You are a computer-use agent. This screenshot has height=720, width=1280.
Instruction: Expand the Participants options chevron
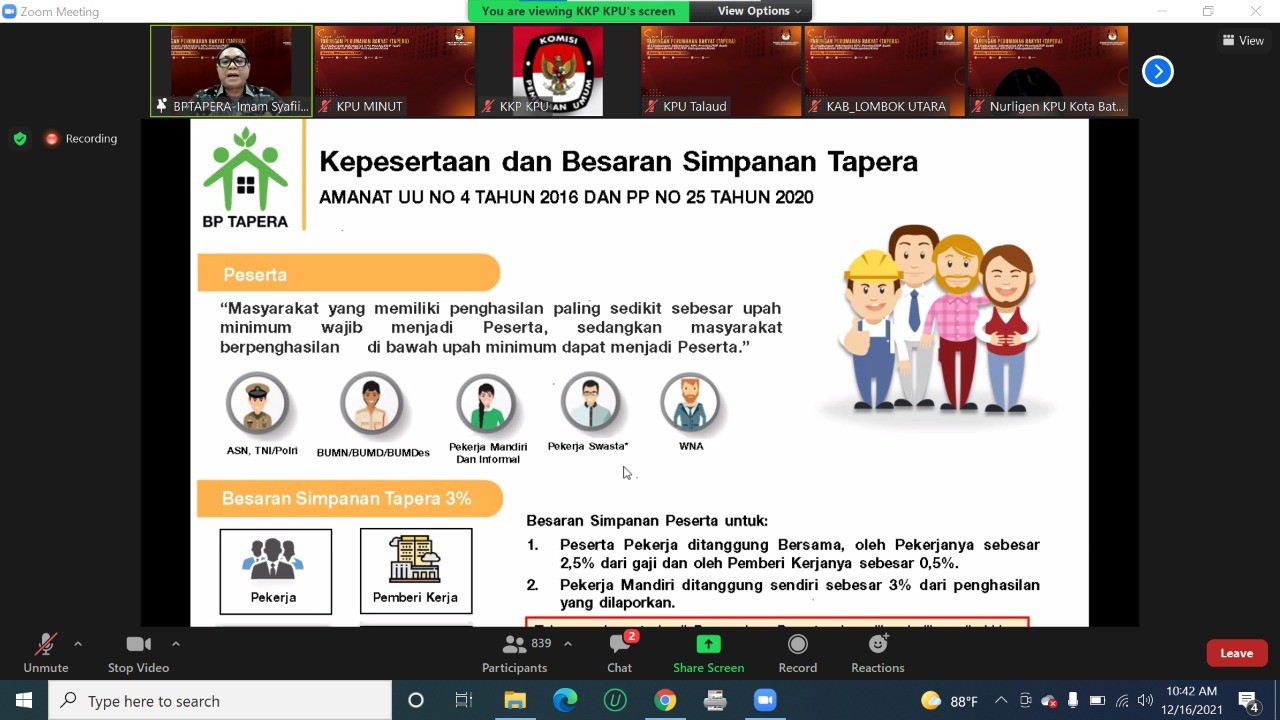pyautogui.click(x=568, y=644)
